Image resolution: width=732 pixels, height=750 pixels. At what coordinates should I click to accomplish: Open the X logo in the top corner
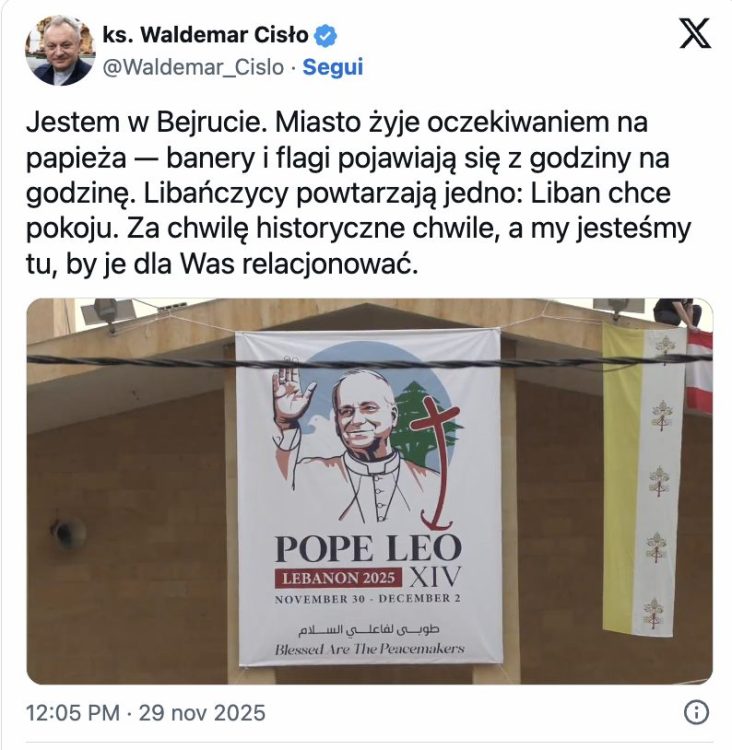[696, 33]
